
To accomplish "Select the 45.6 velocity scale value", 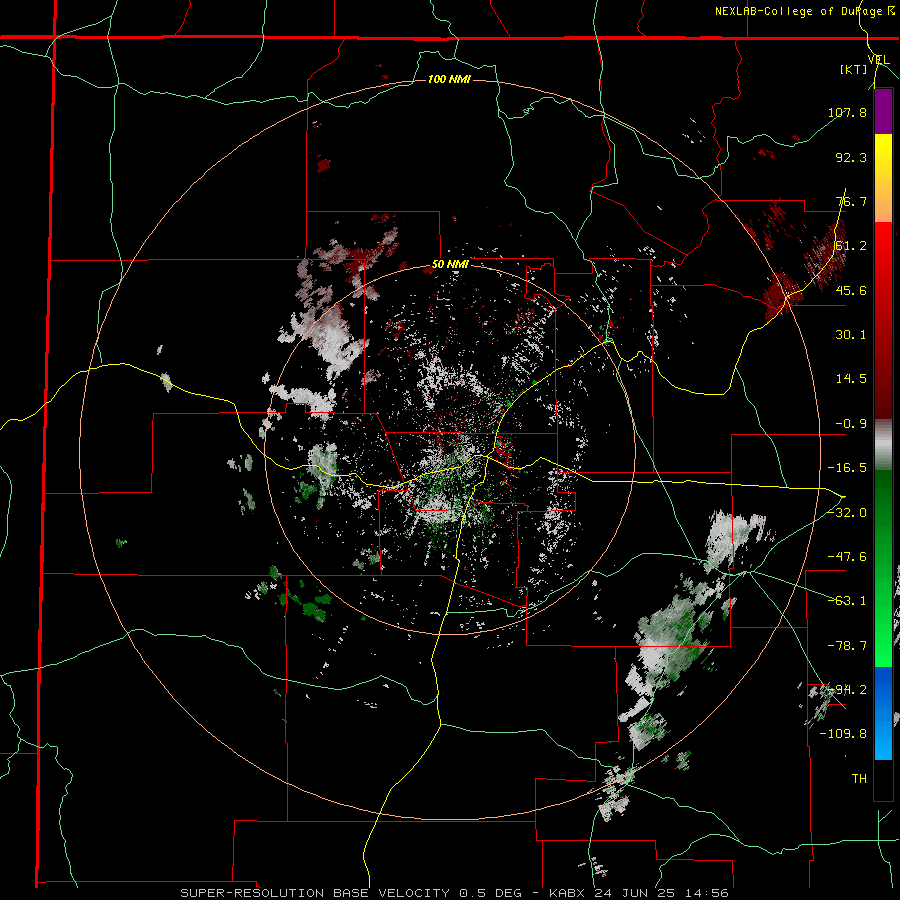I will pyautogui.click(x=851, y=290).
